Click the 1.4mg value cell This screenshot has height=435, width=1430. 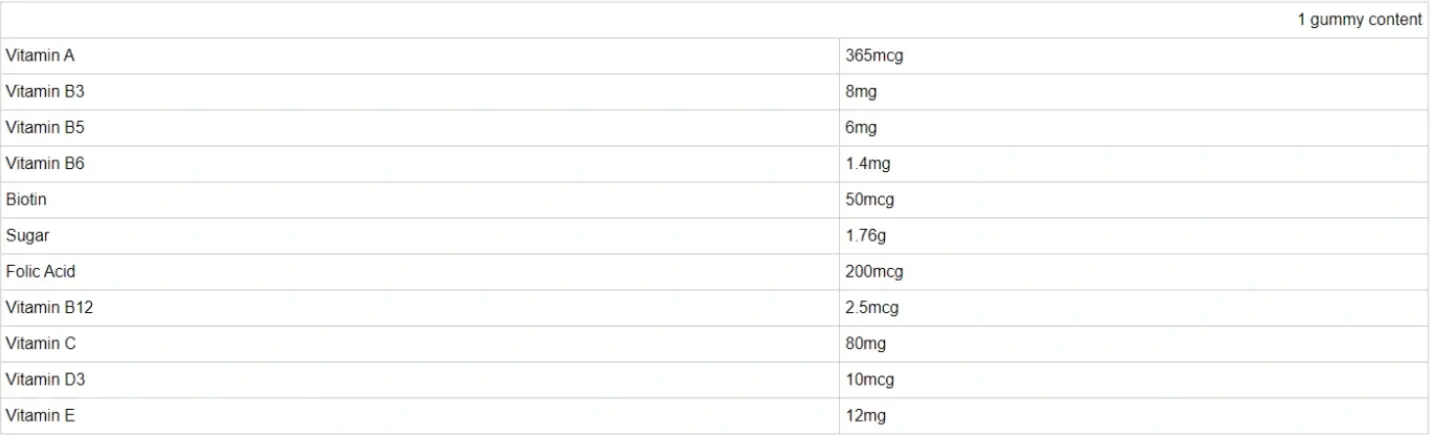pyautogui.click(x=868, y=164)
